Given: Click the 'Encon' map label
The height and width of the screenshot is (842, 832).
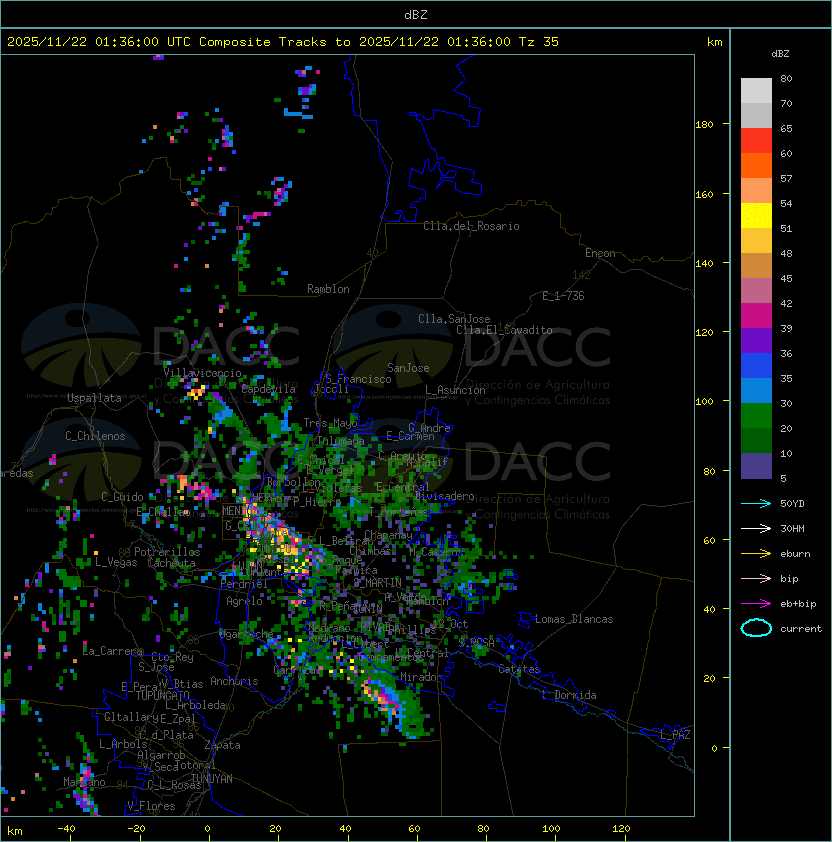Looking at the screenshot, I should 600,253.
